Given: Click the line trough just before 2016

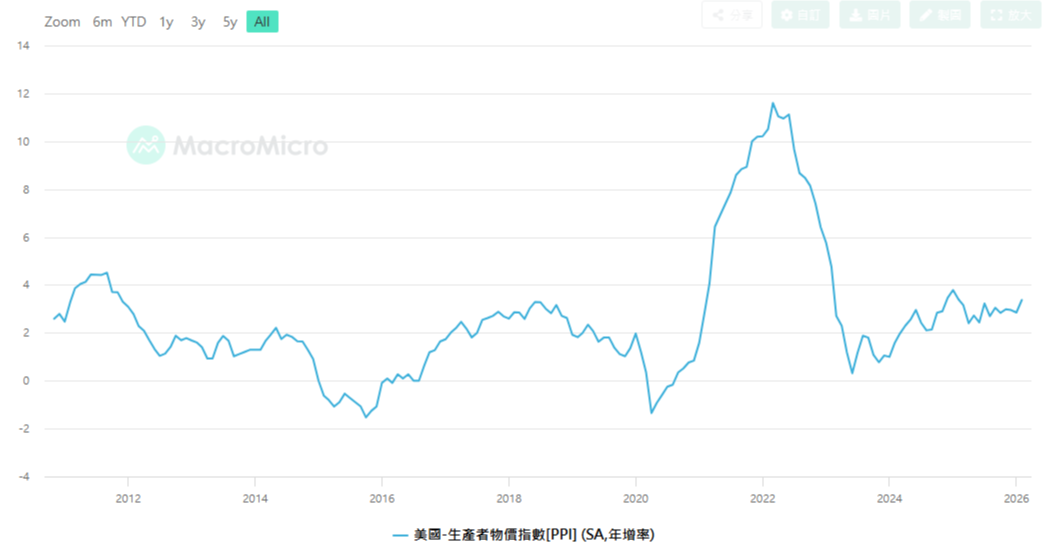Looking at the screenshot, I should pyautogui.click(x=366, y=416).
